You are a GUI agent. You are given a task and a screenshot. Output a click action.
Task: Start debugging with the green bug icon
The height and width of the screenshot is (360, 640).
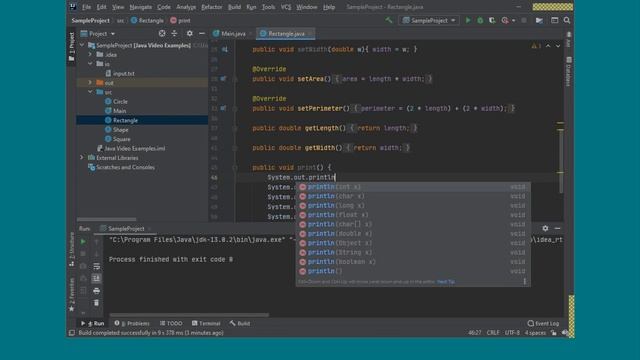480,20
